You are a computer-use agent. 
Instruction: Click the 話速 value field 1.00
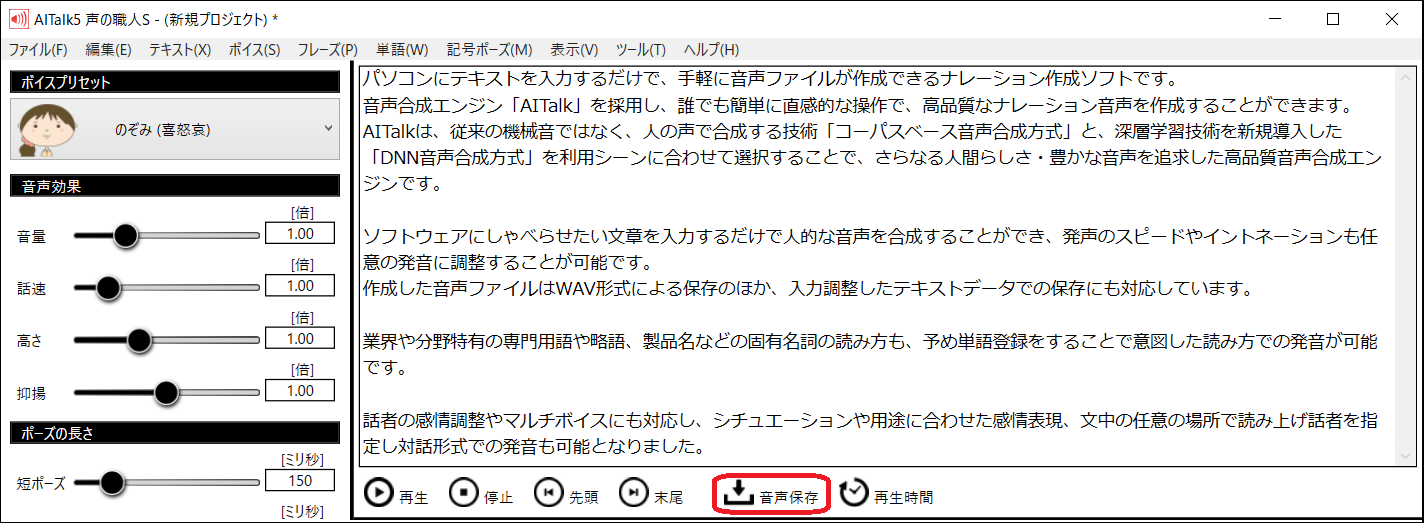tap(300, 286)
